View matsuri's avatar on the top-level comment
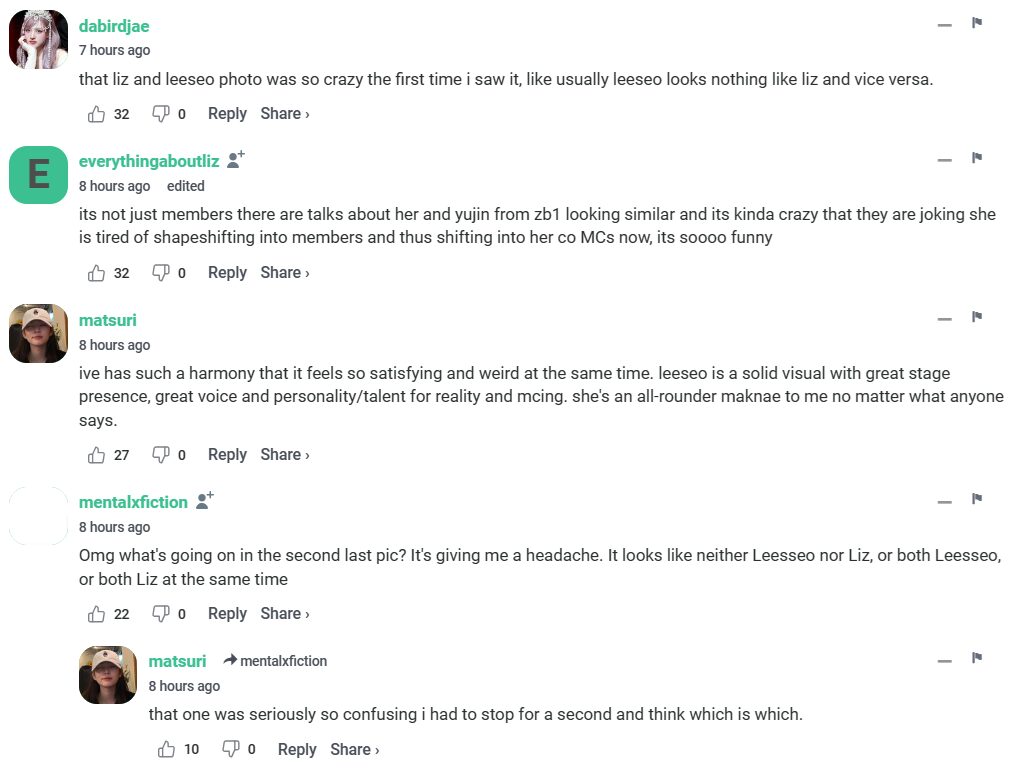 click(38, 333)
